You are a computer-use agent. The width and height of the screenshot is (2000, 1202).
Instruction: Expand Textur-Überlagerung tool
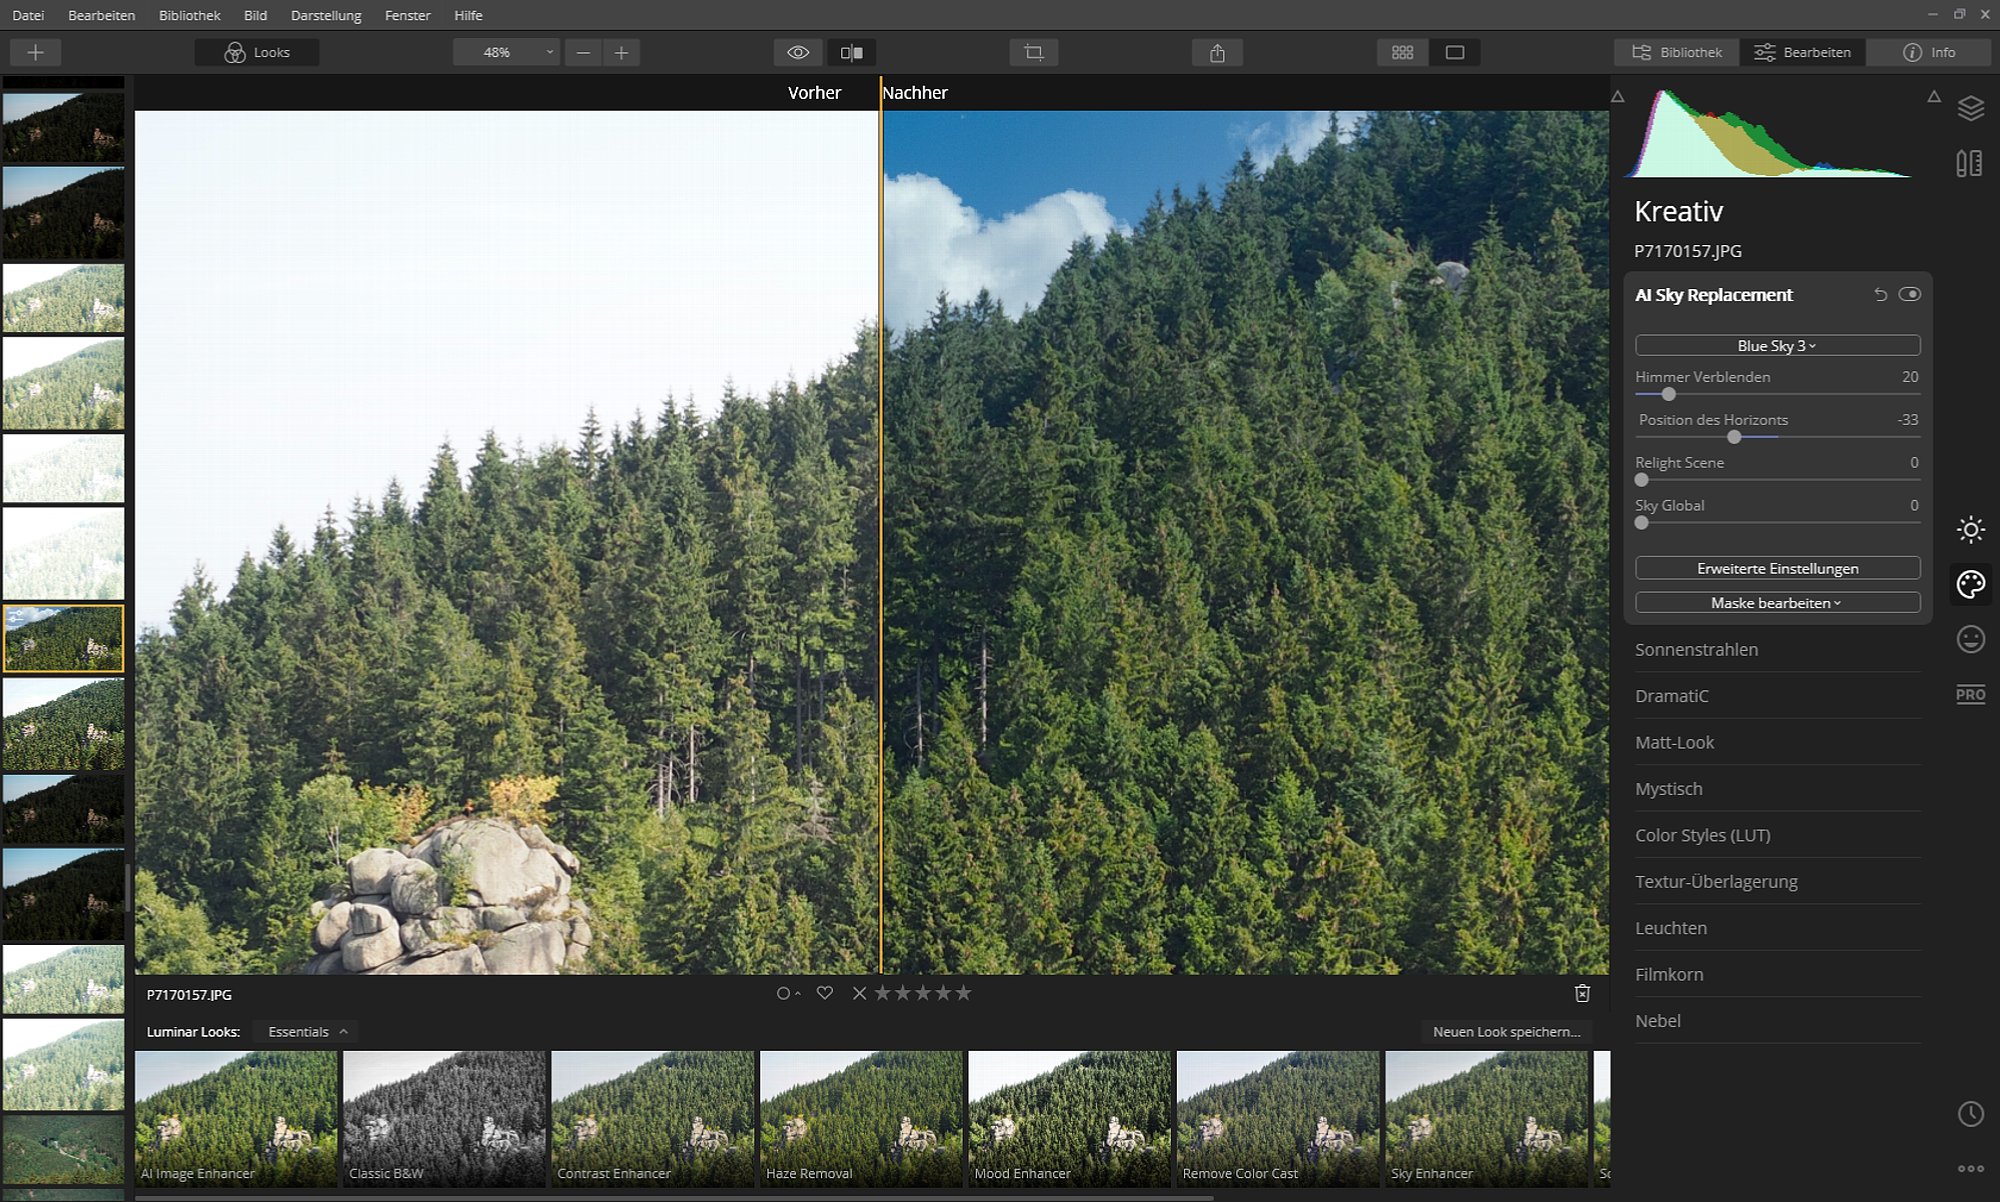pos(1777,881)
